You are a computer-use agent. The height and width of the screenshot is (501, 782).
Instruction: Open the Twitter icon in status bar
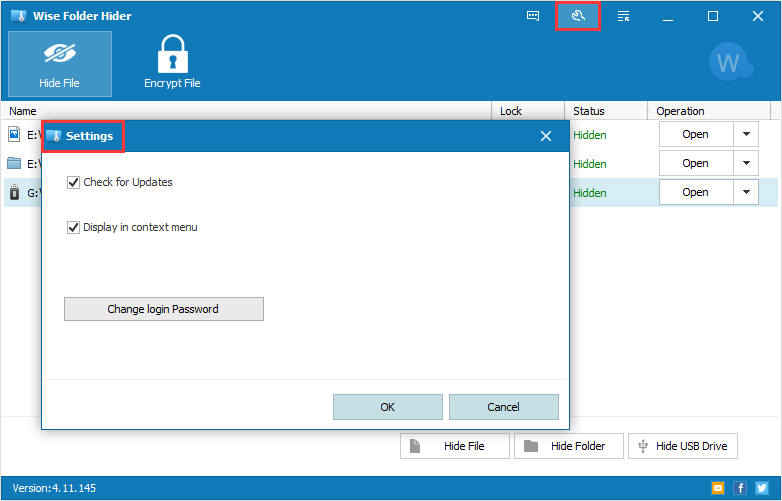coord(762,488)
